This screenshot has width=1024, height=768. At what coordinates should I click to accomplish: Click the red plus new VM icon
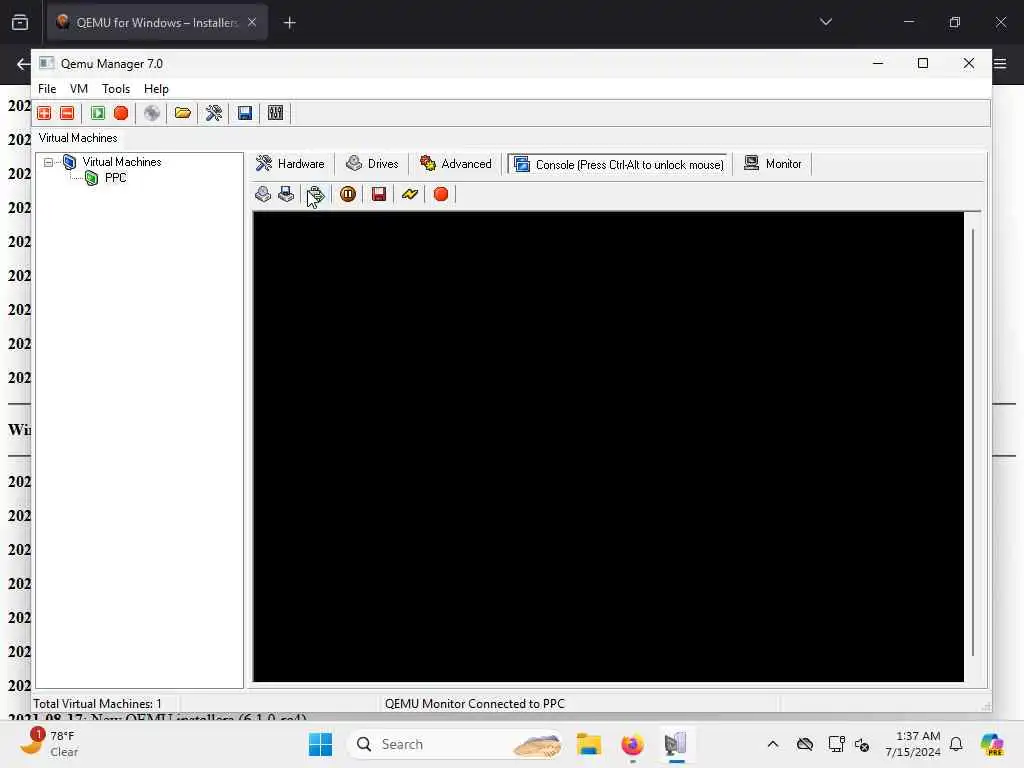click(x=44, y=113)
